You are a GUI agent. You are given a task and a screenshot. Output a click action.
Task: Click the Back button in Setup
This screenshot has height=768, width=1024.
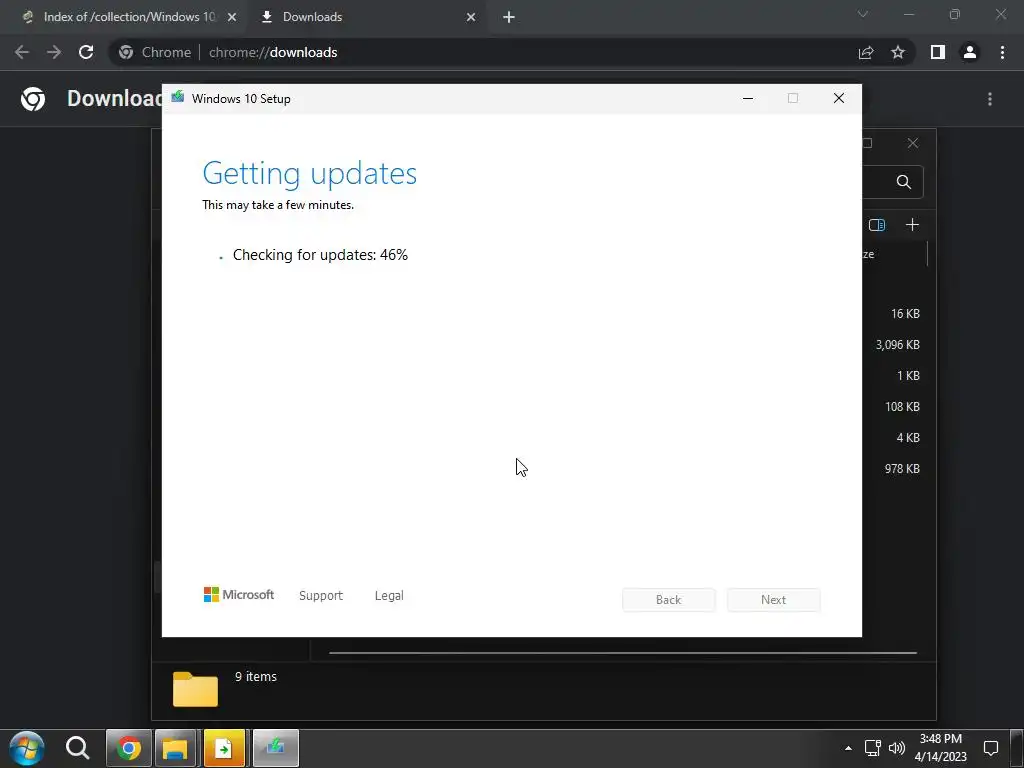[x=669, y=600]
